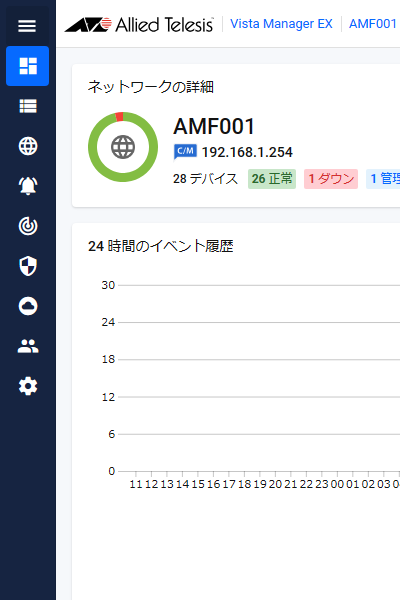This screenshot has height=600, width=400.
Task: Open the wireless radar plugin icon
Action: pos(28,226)
